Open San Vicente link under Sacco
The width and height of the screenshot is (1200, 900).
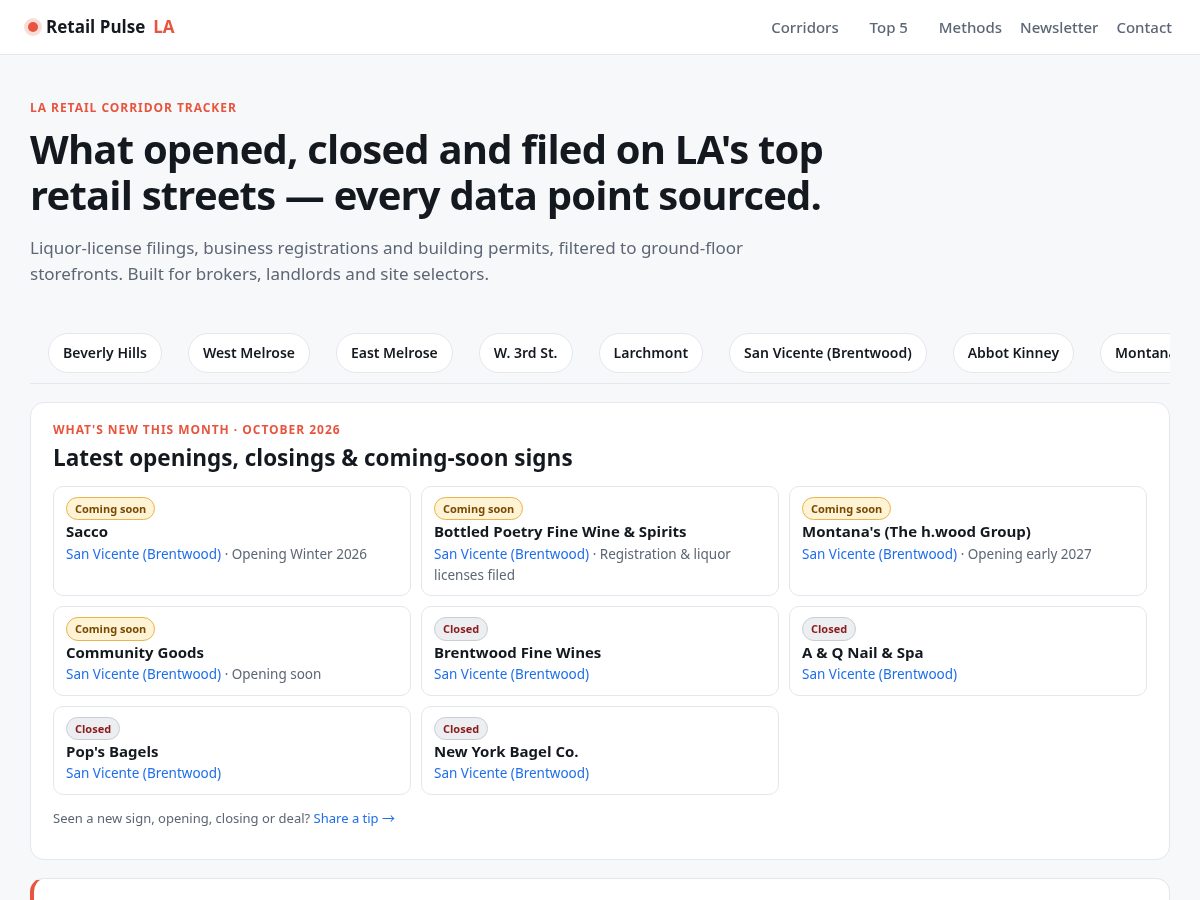[x=143, y=554]
